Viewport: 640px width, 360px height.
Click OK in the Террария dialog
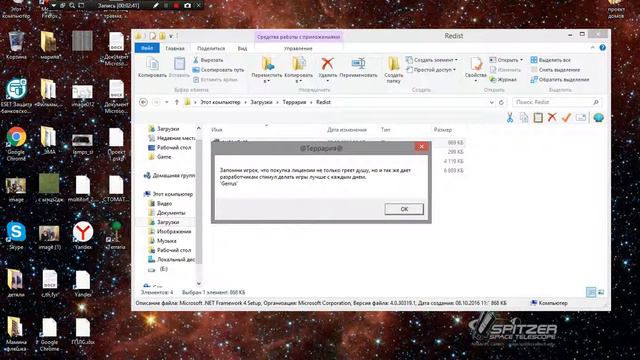[x=404, y=209]
